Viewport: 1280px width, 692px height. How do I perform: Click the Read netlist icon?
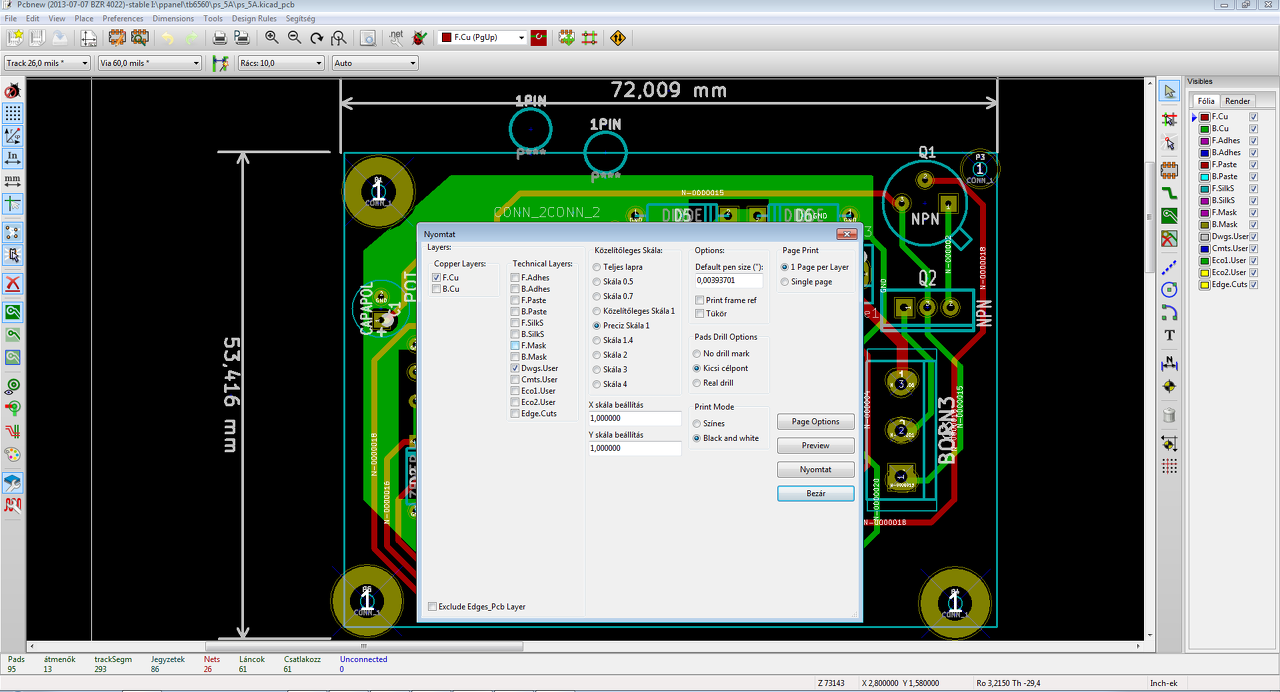(x=395, y=38)
